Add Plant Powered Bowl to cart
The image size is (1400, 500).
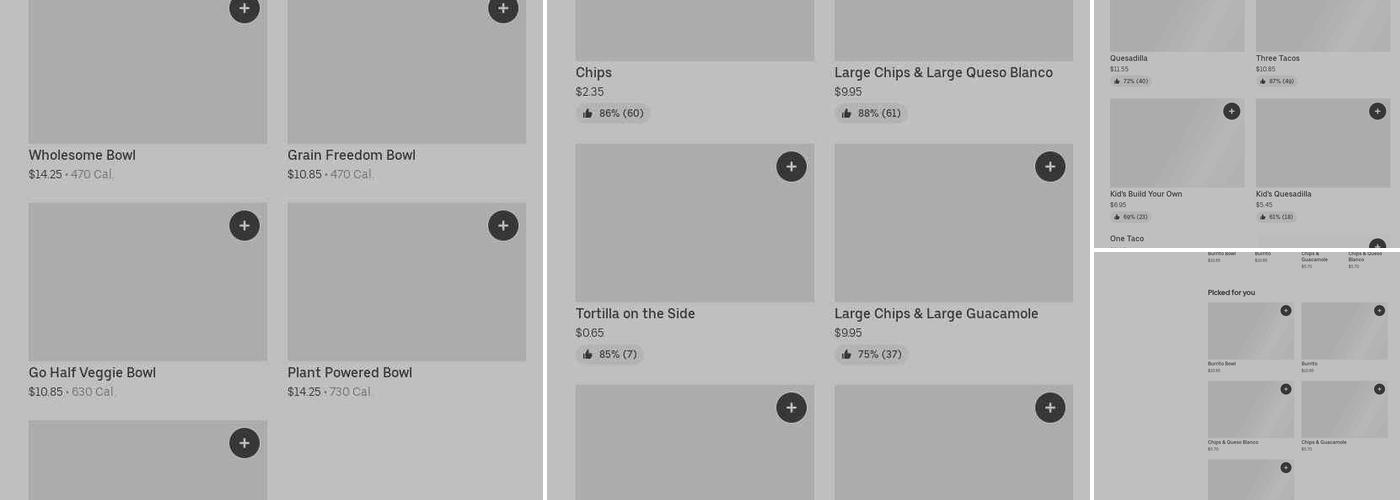click(503, 226)
